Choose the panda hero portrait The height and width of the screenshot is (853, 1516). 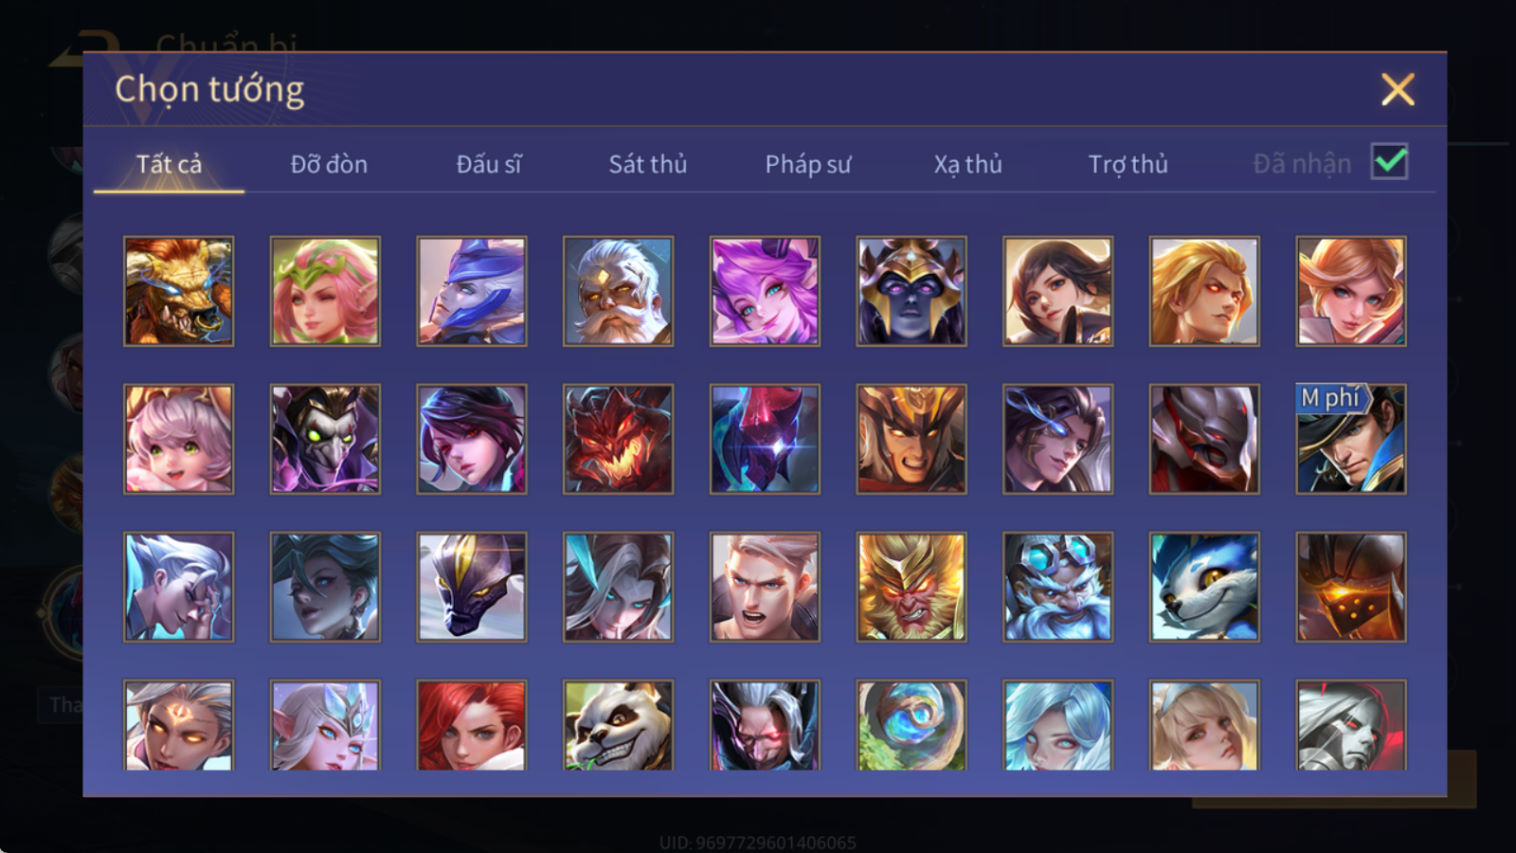tap(618, 725)
